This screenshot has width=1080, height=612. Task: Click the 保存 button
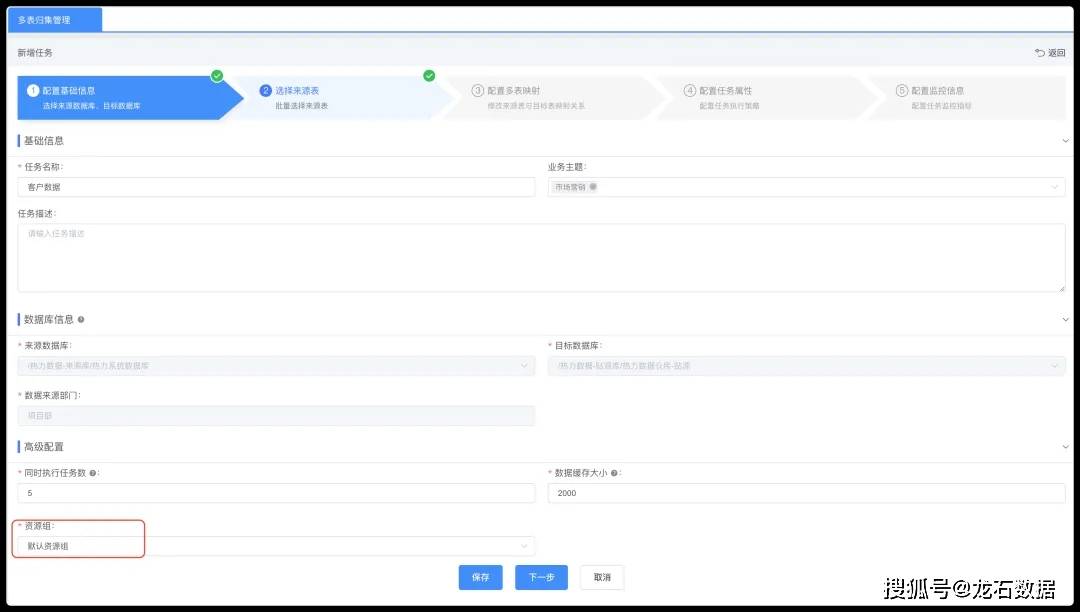(480, 577)
